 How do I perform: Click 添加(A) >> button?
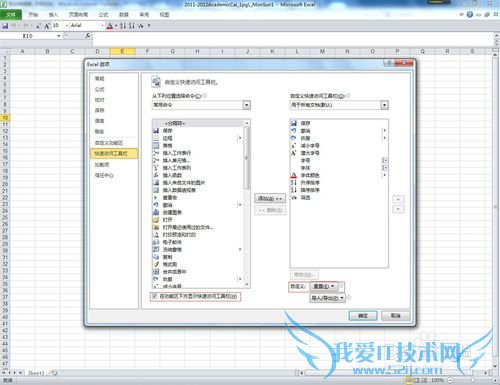point(270,199)
